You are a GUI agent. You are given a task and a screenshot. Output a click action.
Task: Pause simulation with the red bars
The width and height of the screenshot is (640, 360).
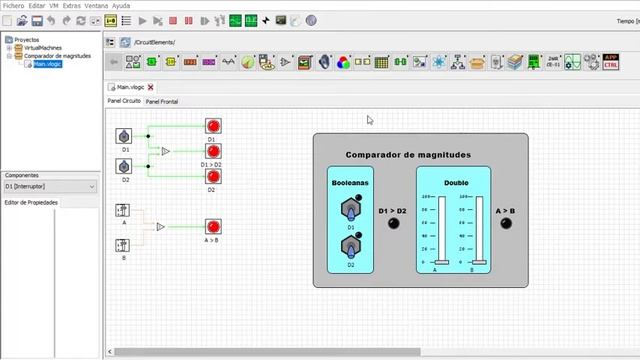pos(189,20)
